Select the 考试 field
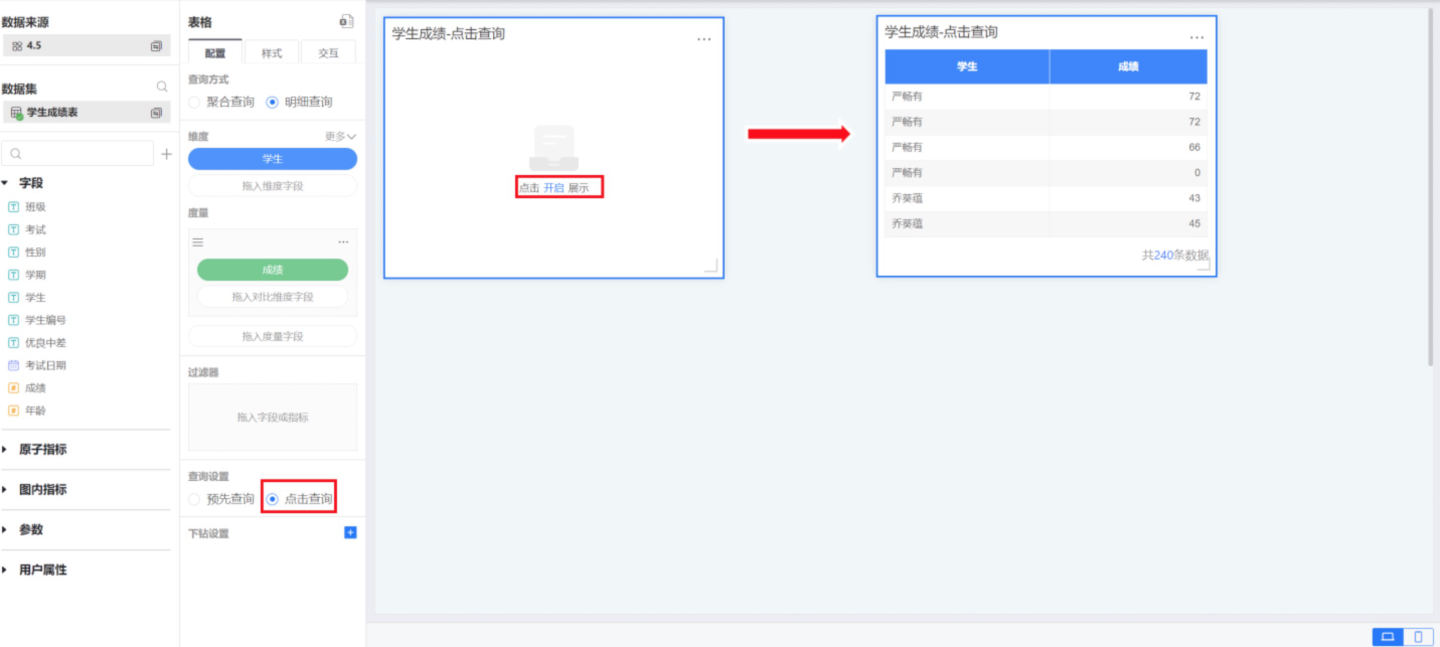 35,230
